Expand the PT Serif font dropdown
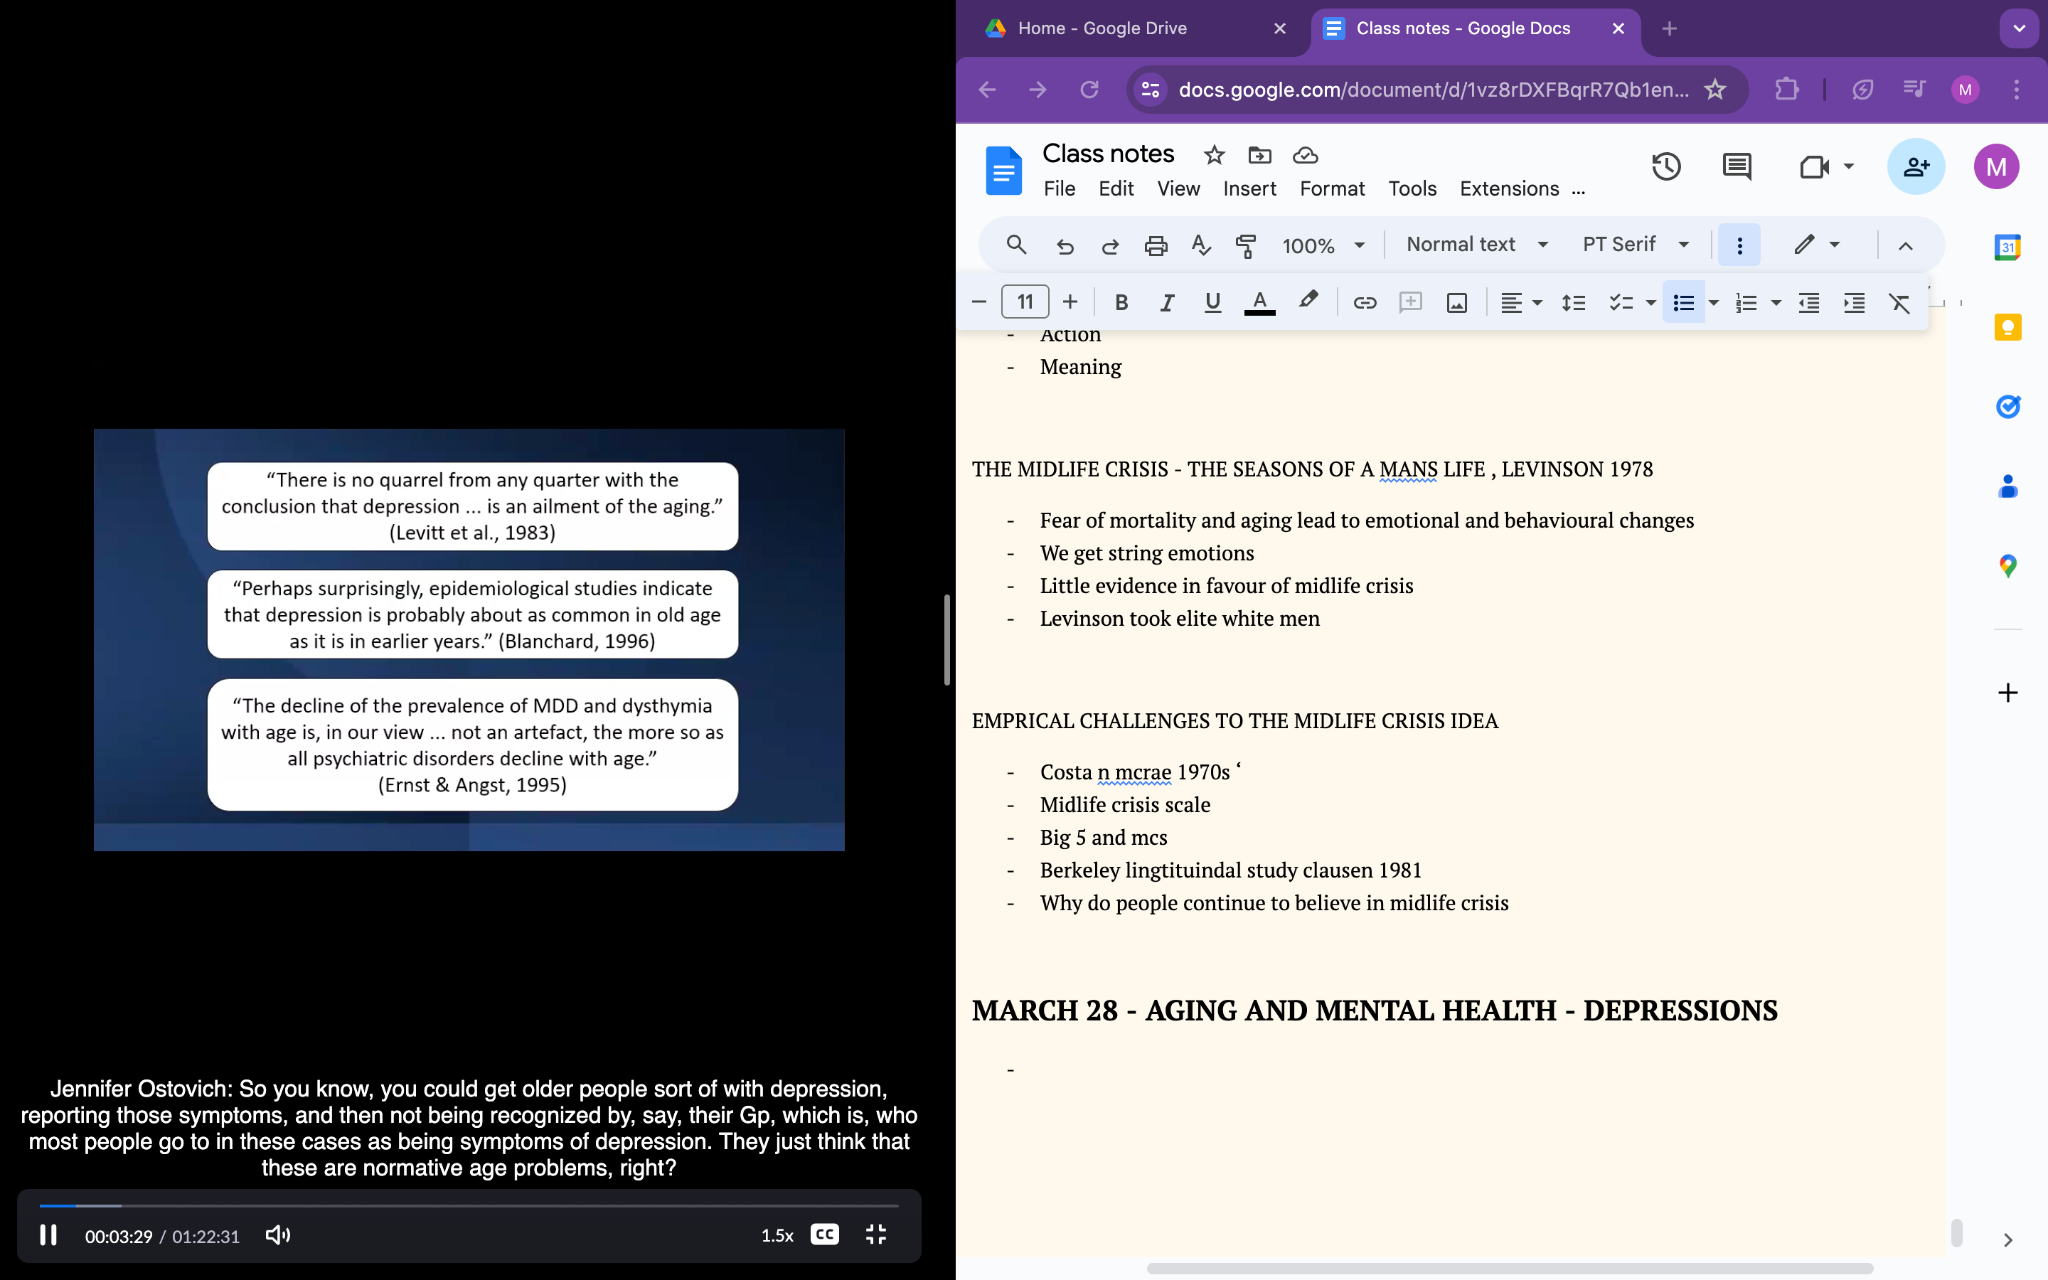Screen dimensions: 2048x1280 (x=1635, y=245)
